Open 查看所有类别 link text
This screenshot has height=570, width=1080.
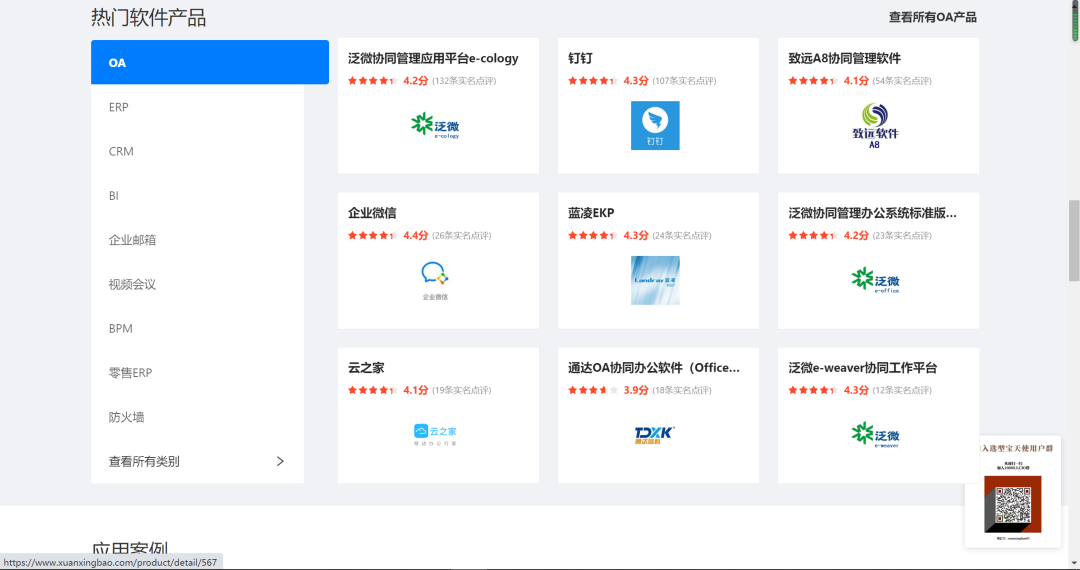tap(144, 461)
